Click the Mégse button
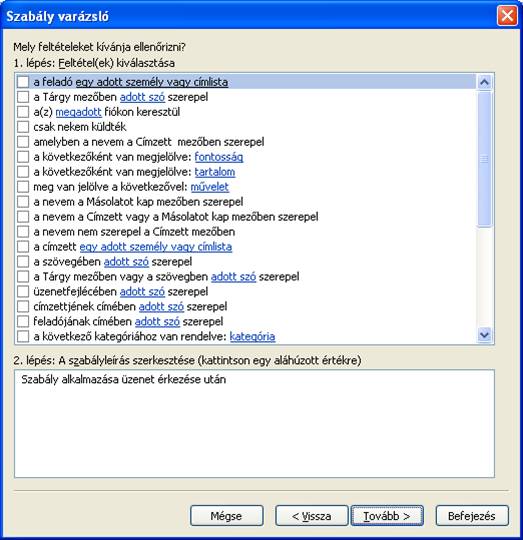The width and height of the screenshot is (523, 540). point(227,516)
